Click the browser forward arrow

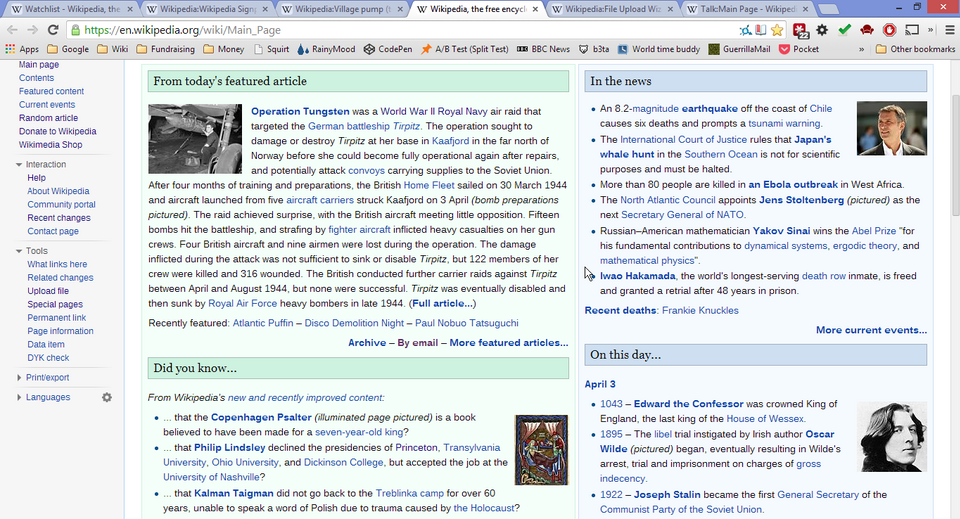click(32, 30)
